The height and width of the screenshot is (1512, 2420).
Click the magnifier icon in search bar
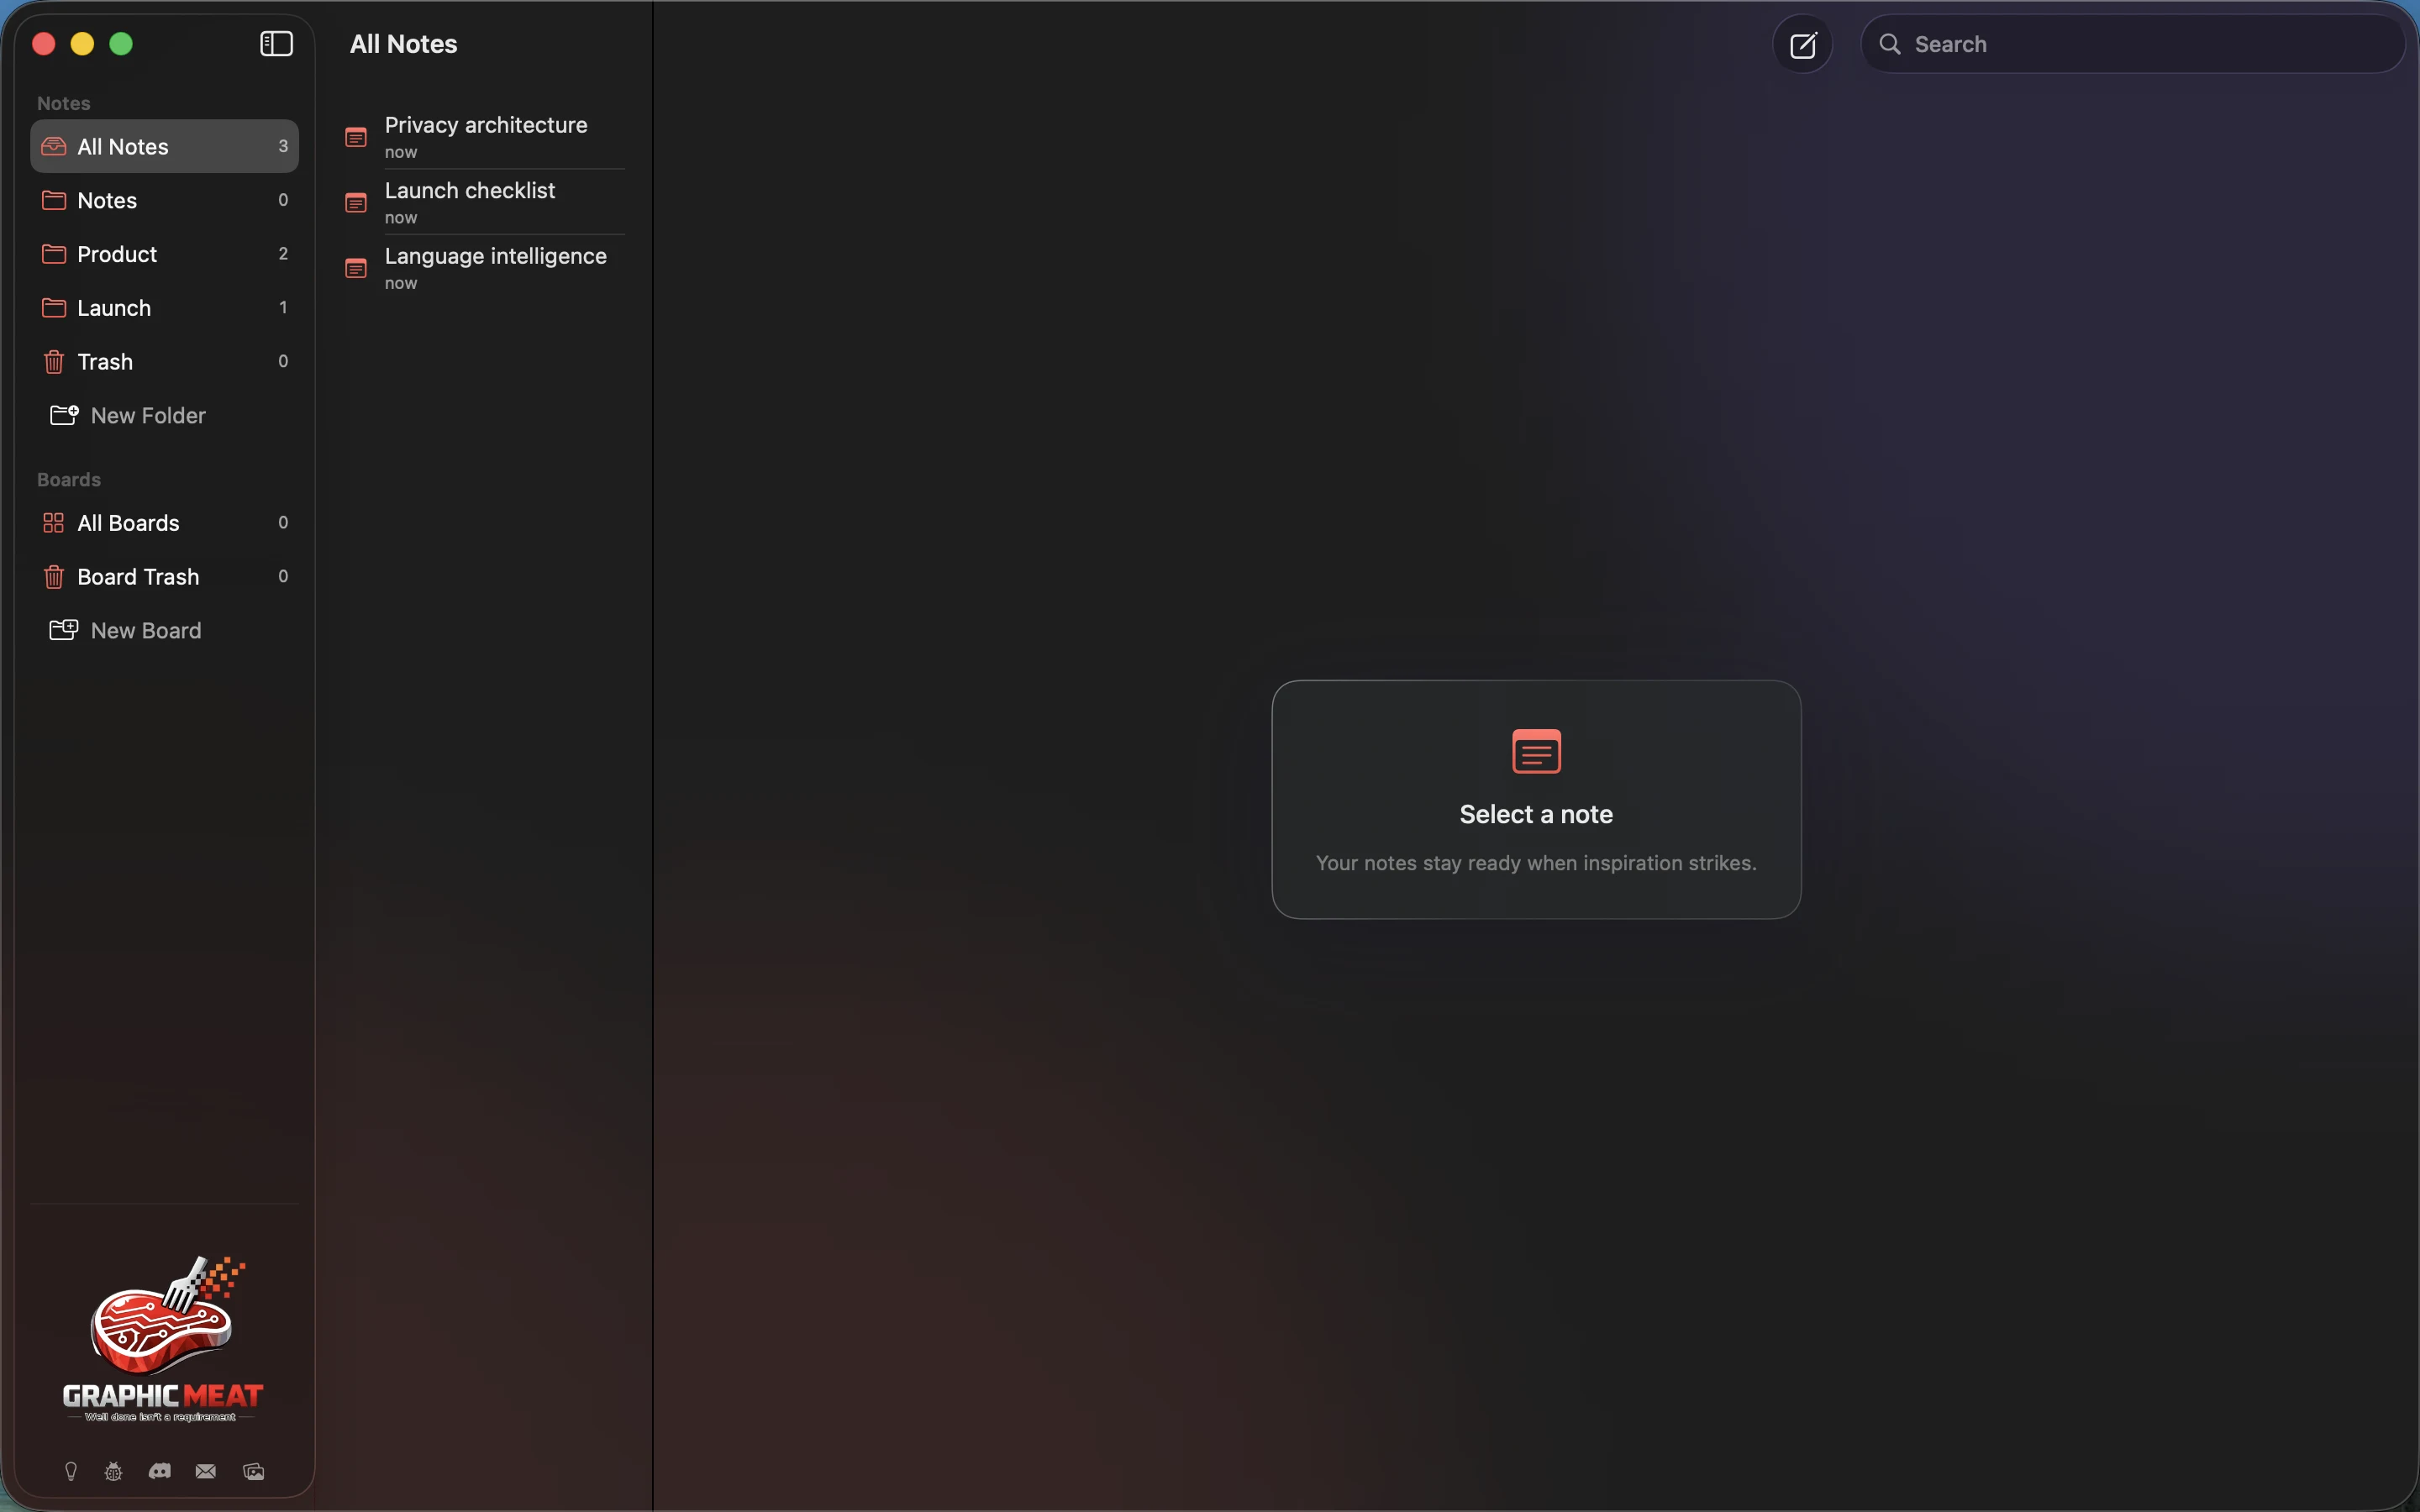coord(1890,44)
